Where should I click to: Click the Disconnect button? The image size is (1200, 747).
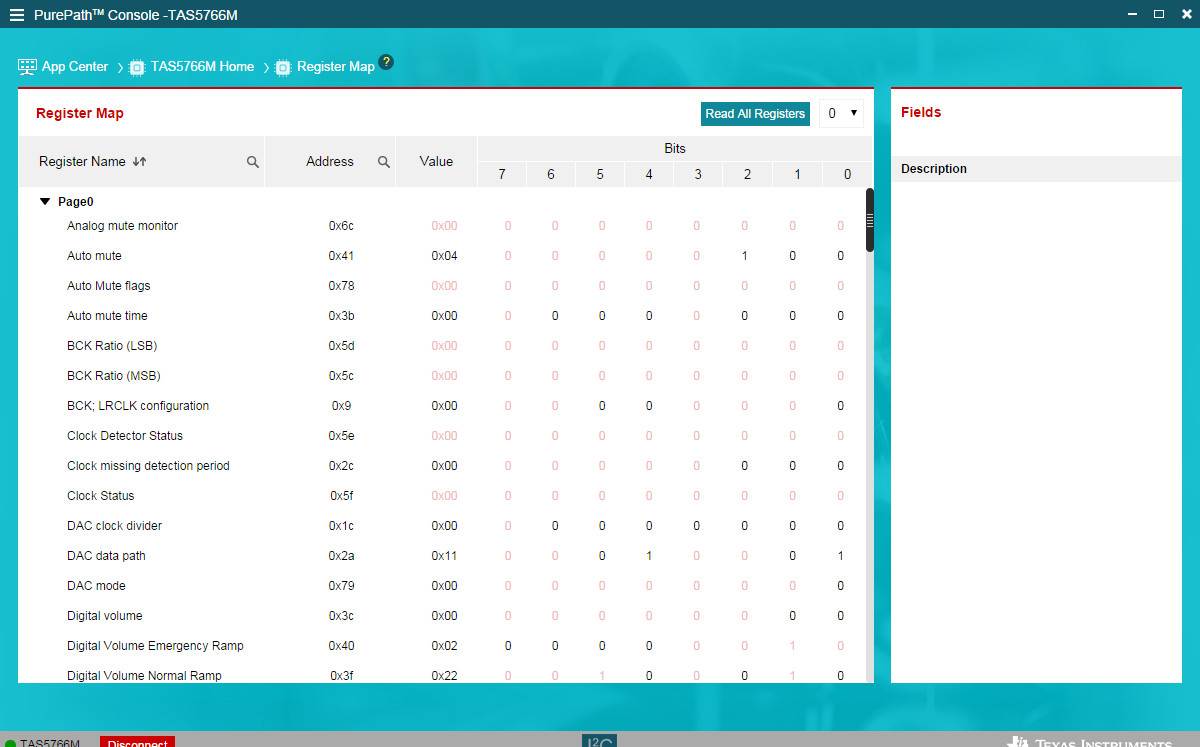tap(137, 743)
